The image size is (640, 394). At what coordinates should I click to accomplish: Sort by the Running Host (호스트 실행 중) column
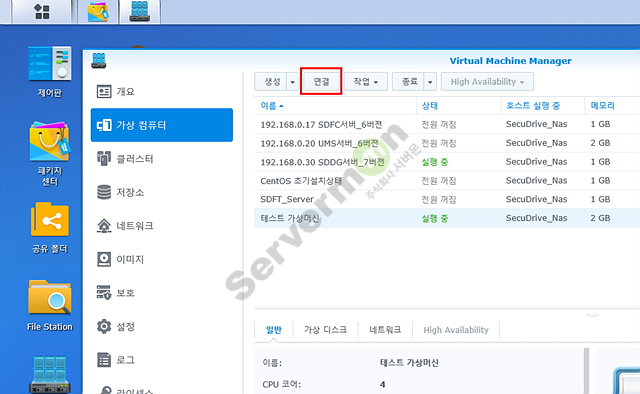click(542, 106)
